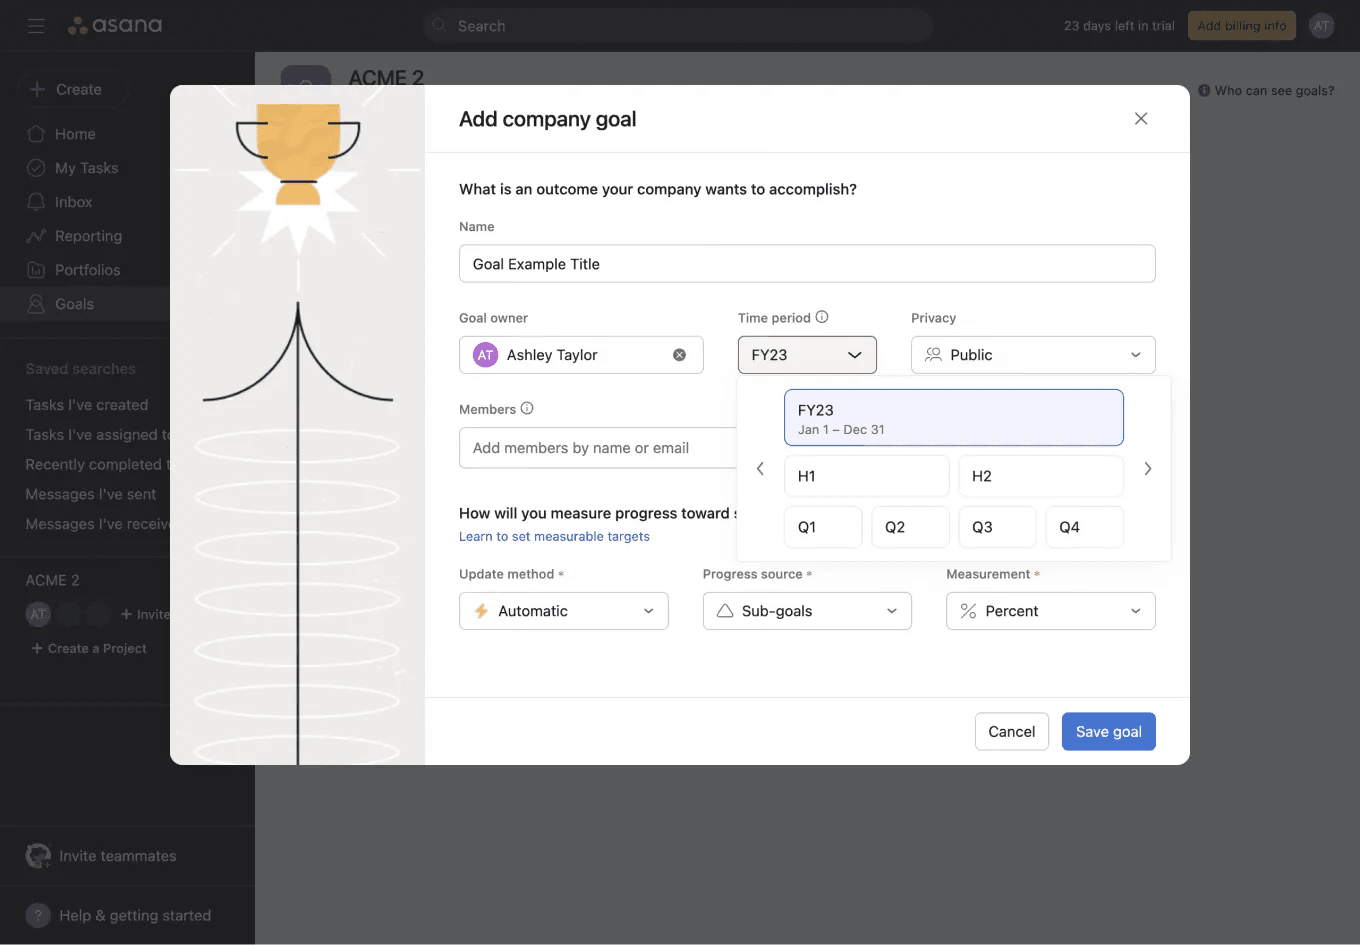Pick the Q4 quarter option

click(1083, 527)
